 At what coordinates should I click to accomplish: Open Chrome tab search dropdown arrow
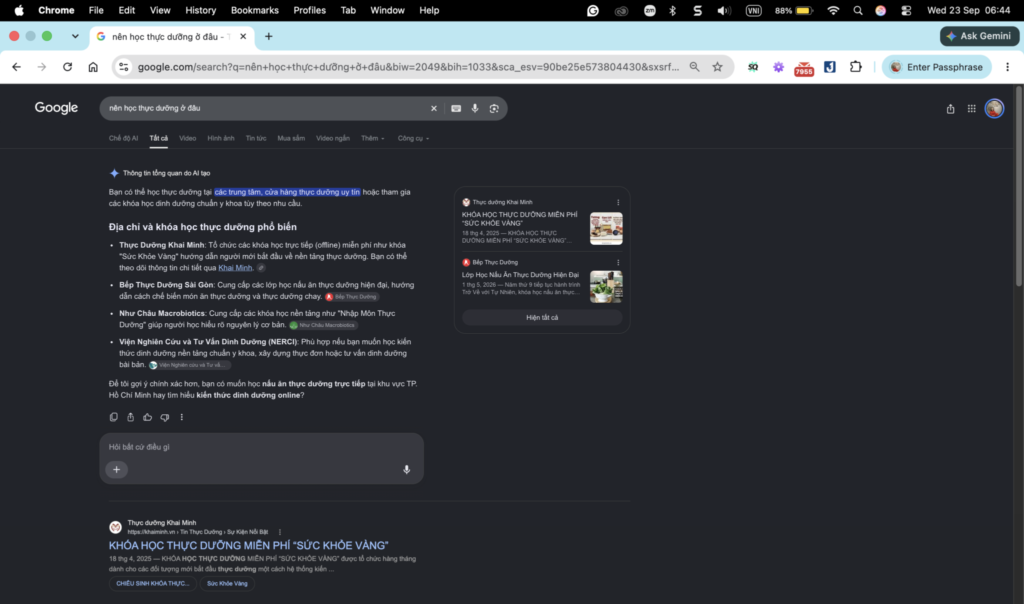point(75,37)
